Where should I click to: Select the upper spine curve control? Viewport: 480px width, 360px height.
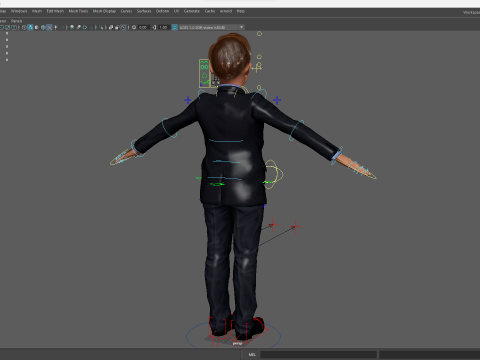(227, 141)
